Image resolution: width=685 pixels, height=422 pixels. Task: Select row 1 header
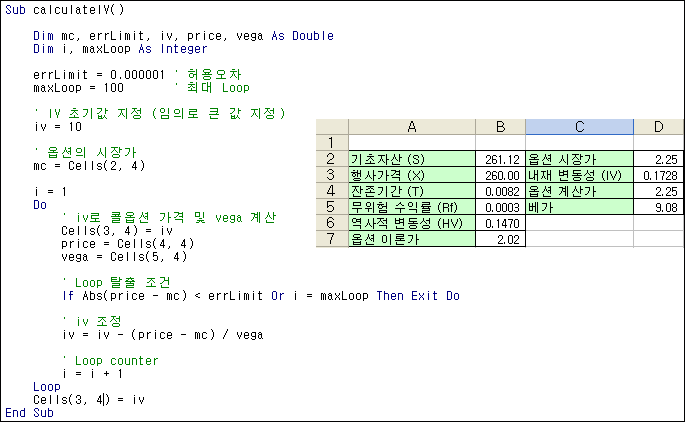coord(330,143)
